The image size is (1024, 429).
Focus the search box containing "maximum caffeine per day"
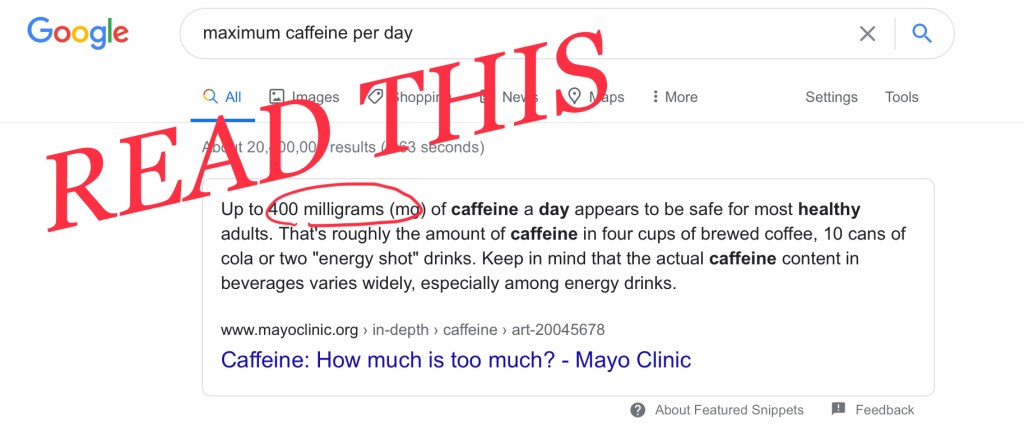coord(500,34)
